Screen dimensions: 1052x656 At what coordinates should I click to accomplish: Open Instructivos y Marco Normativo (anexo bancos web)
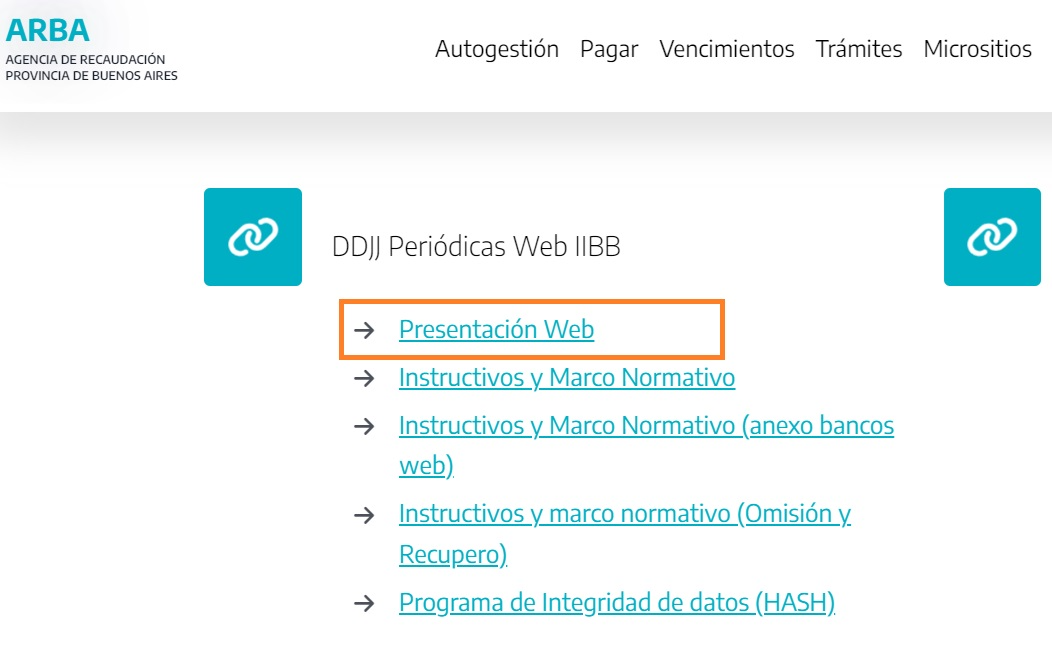coord(646,445)
